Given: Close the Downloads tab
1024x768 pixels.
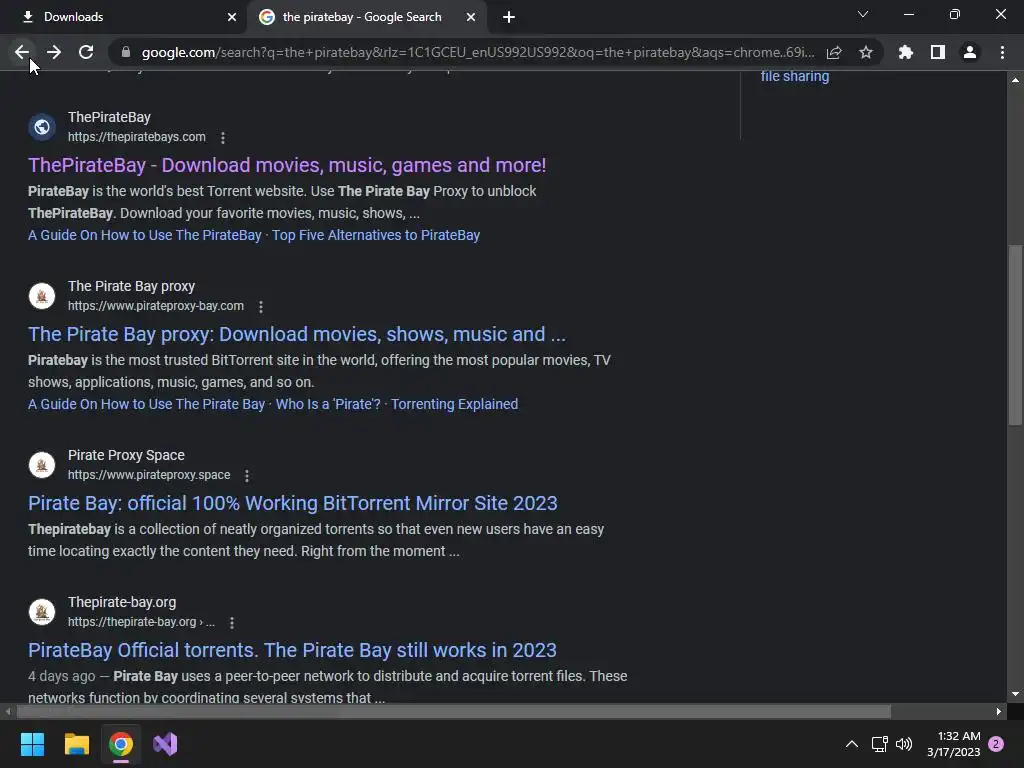Looking at the screenshot, I should 232,17.
